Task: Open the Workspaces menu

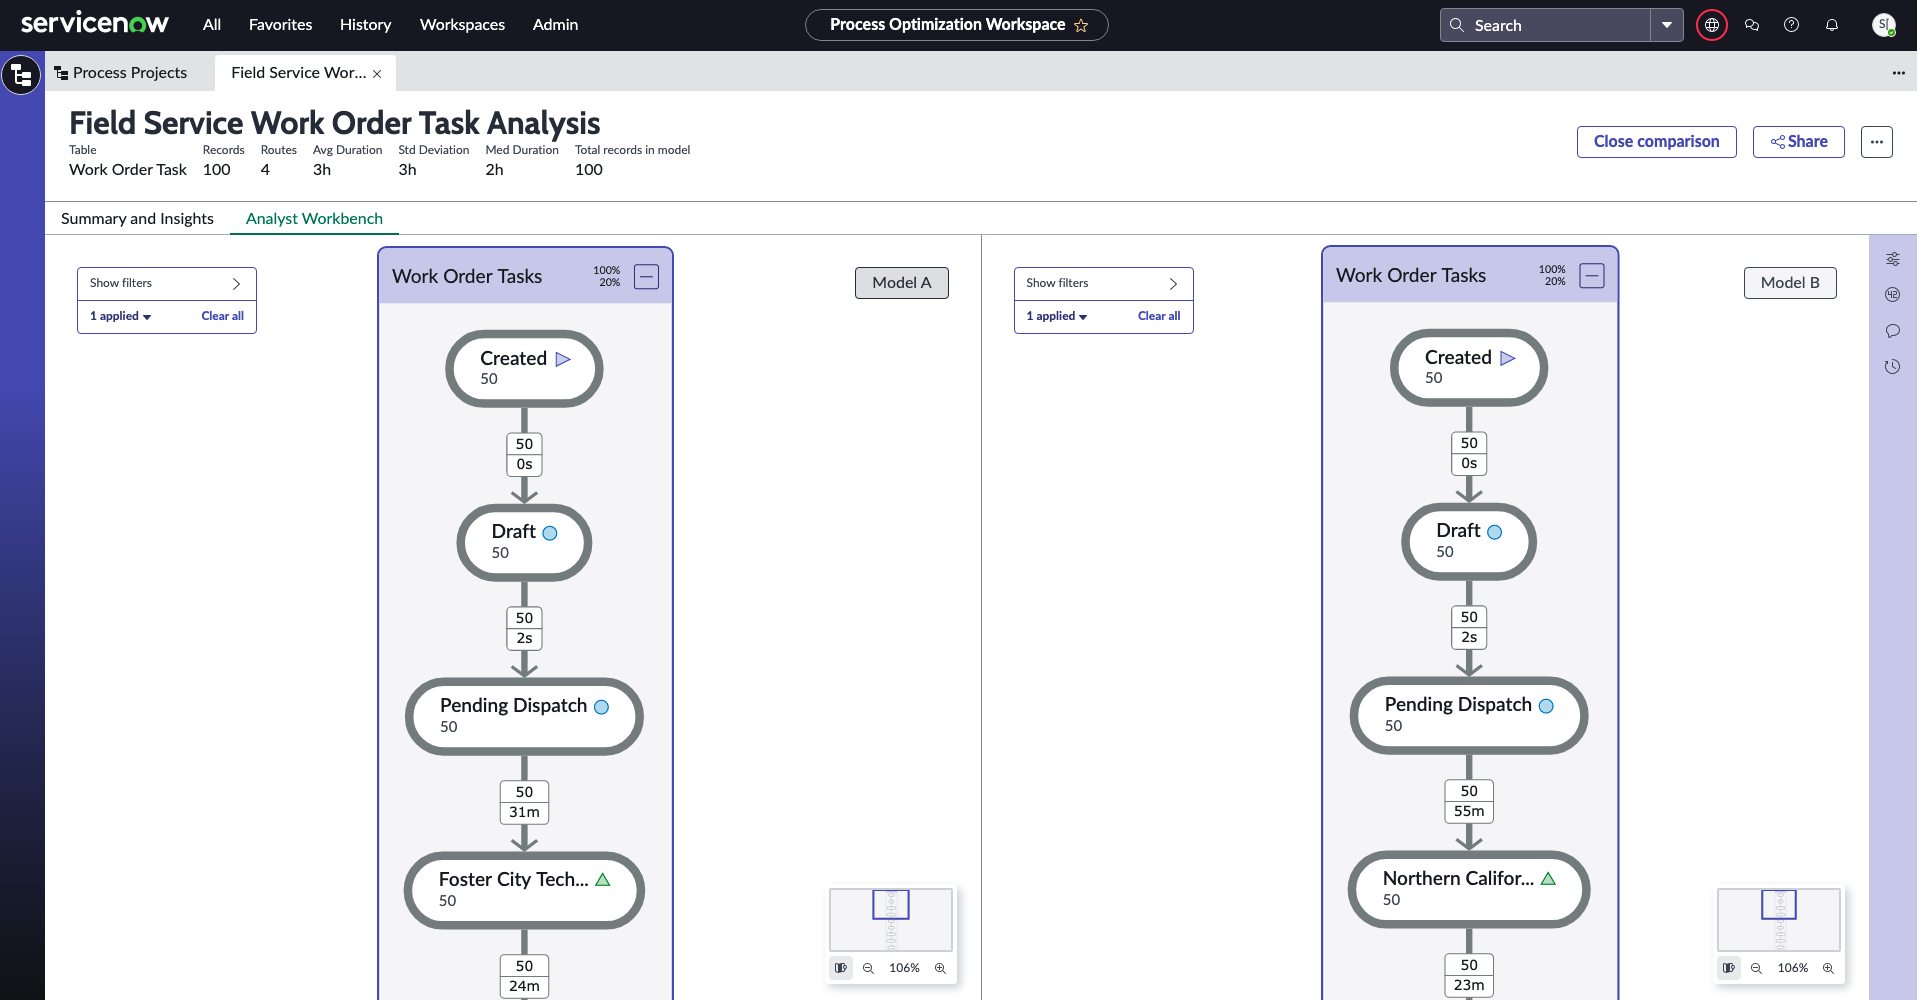Action: pos(462,25)
